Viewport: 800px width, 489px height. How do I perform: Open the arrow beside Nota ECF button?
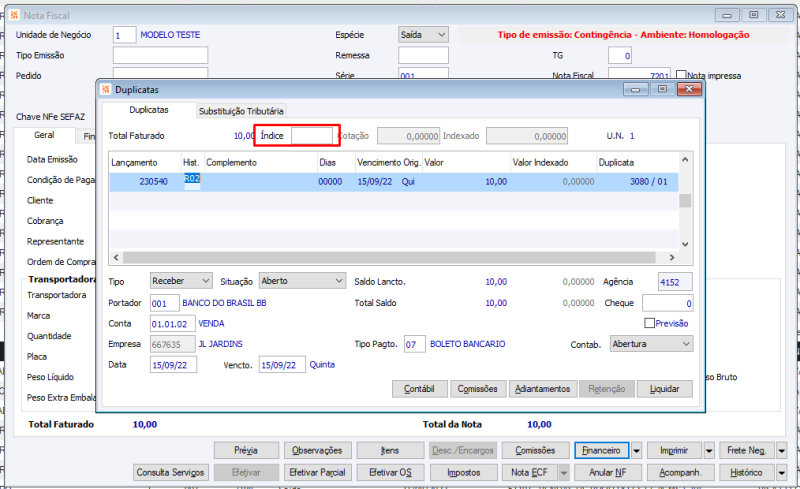coord(564,473)
